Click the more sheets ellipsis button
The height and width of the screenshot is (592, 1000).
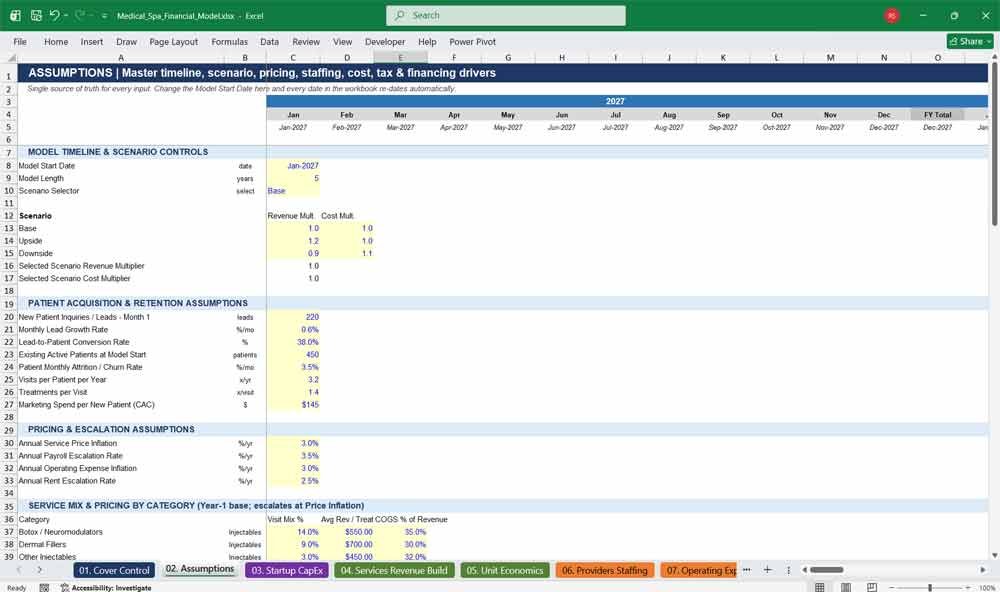(x=747, y=570)
